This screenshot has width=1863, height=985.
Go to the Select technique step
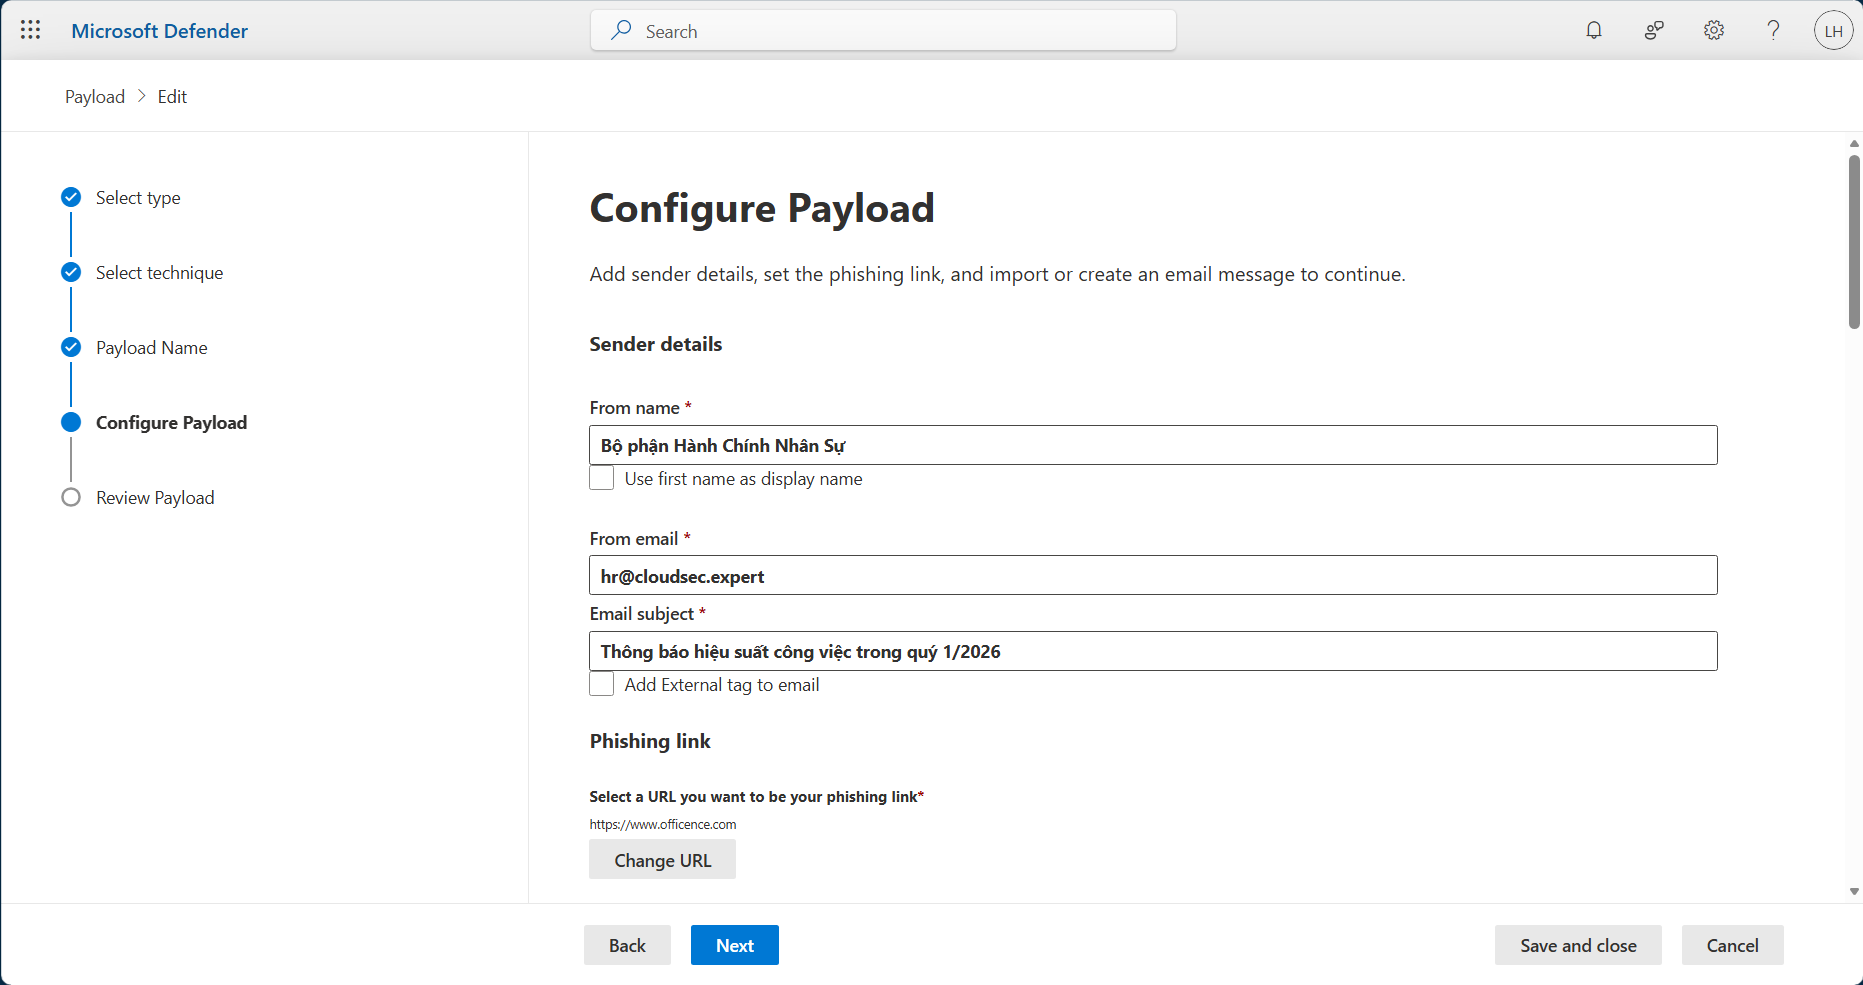tap(159, 273)
